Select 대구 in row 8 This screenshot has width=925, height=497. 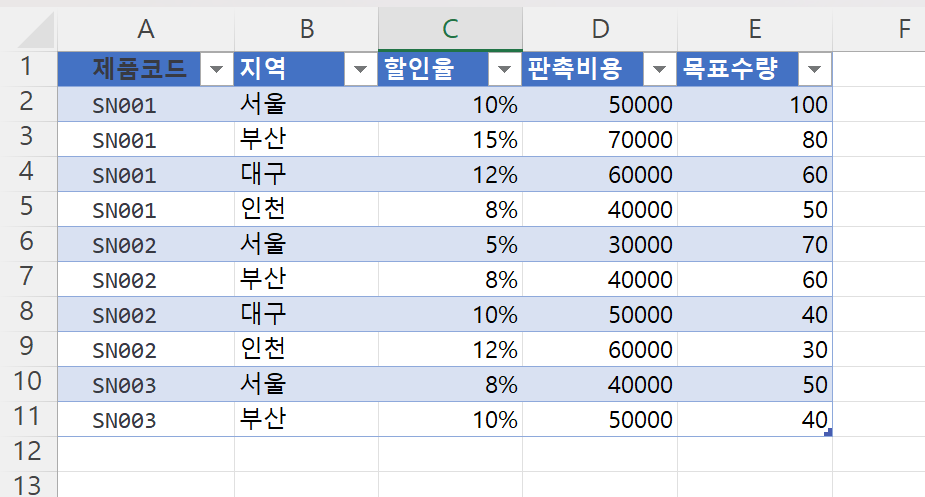(306, 314)
